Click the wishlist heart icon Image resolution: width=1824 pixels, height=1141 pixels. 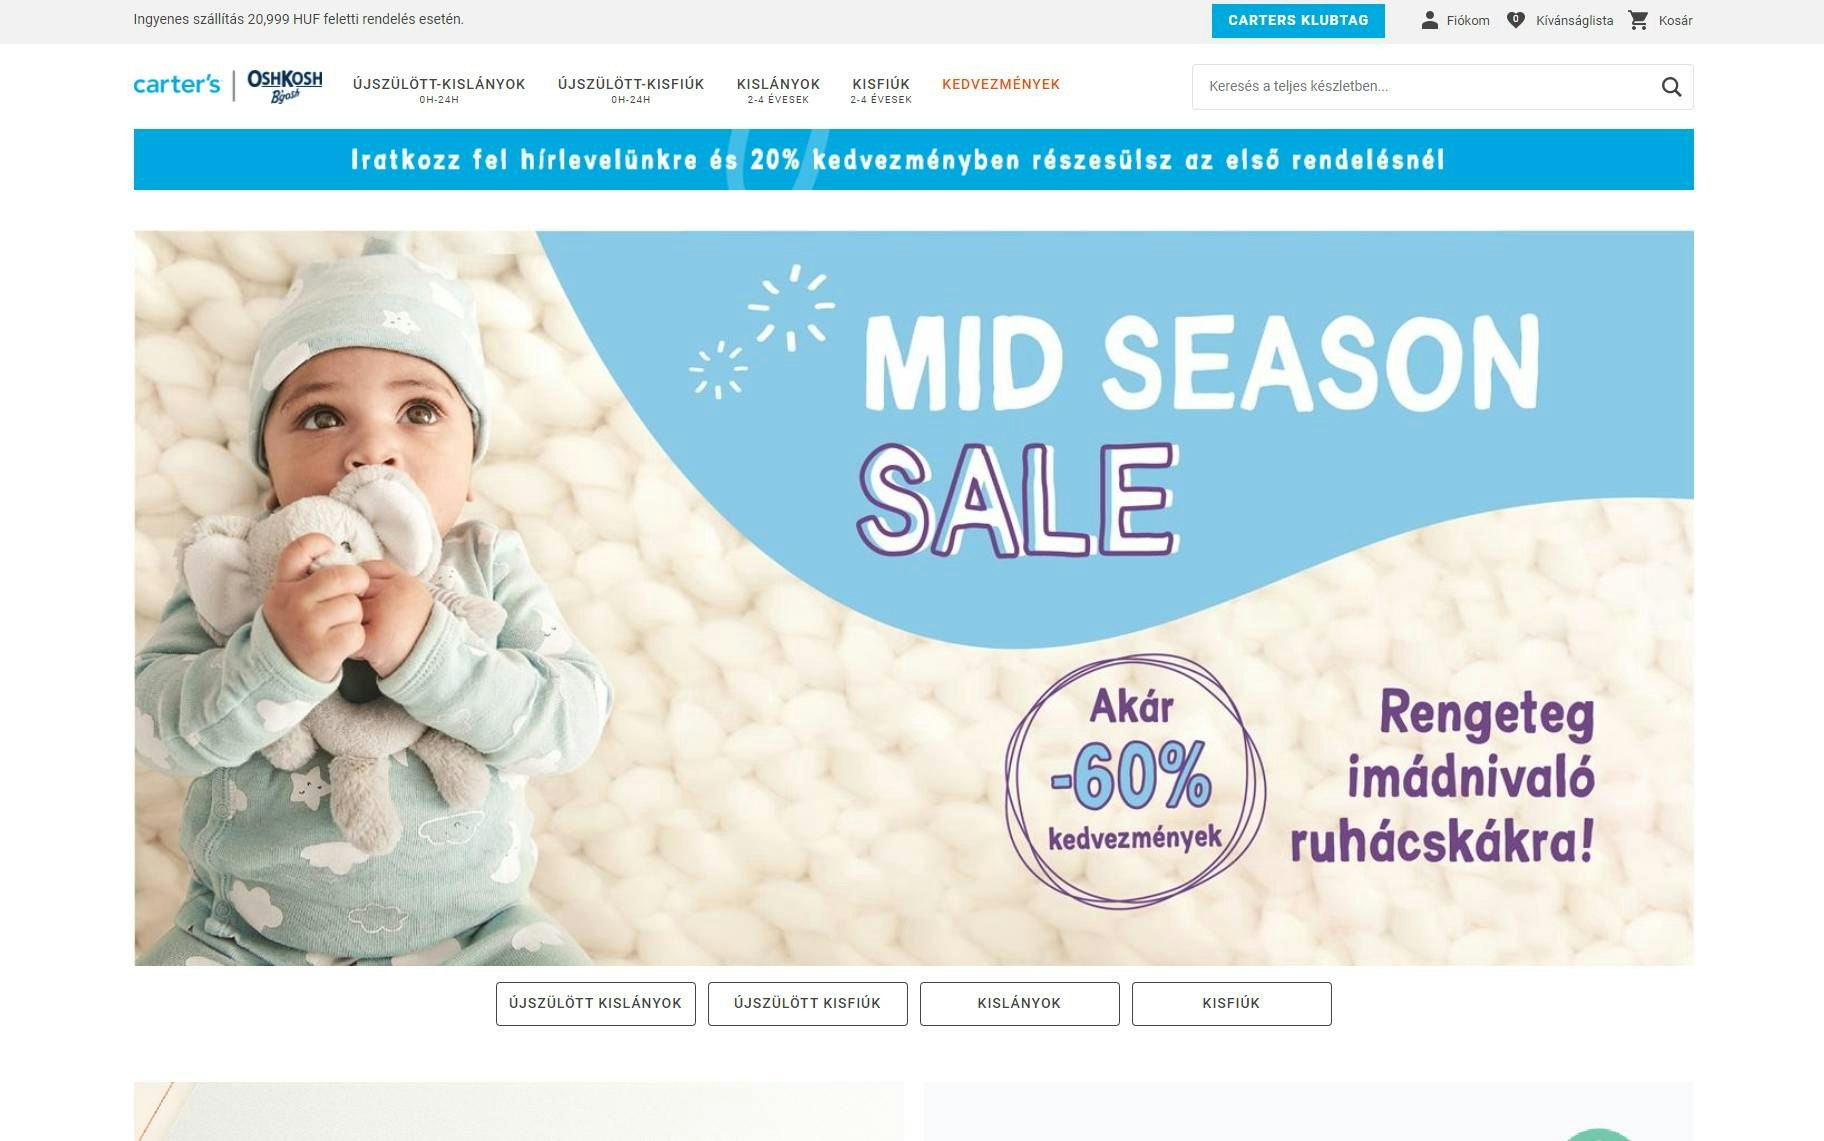(x=1516, y=20)
